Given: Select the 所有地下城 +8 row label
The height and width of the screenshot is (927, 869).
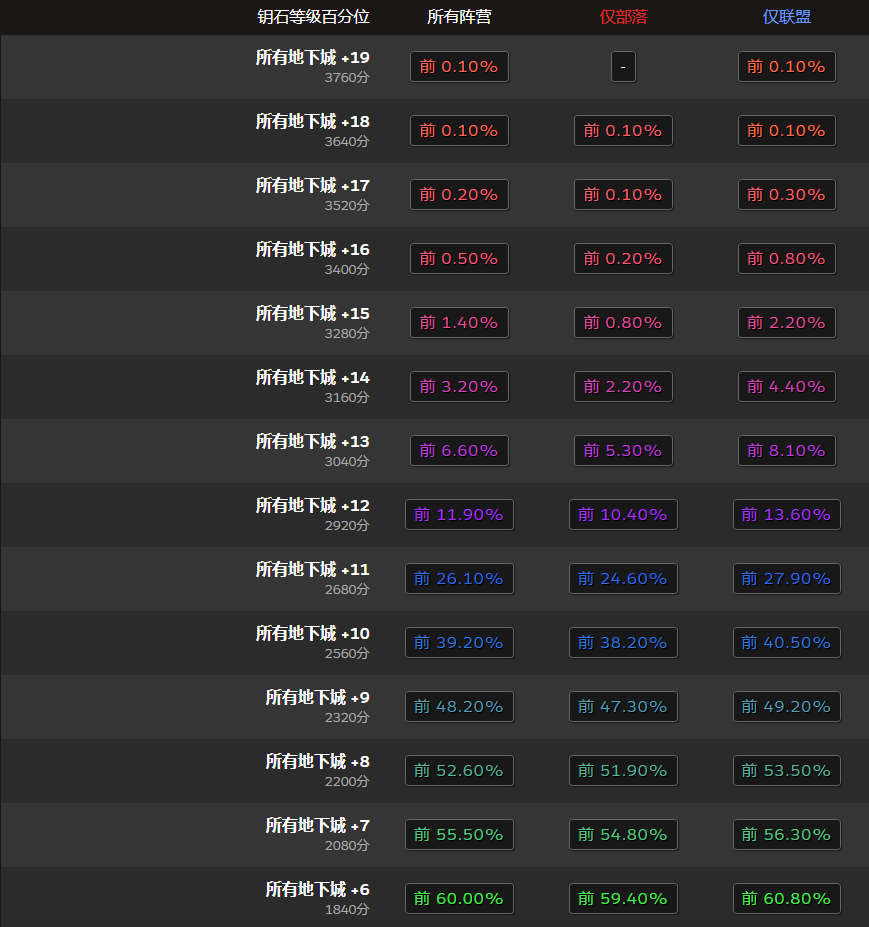Looking at the screenshot, I should (317, 761).
